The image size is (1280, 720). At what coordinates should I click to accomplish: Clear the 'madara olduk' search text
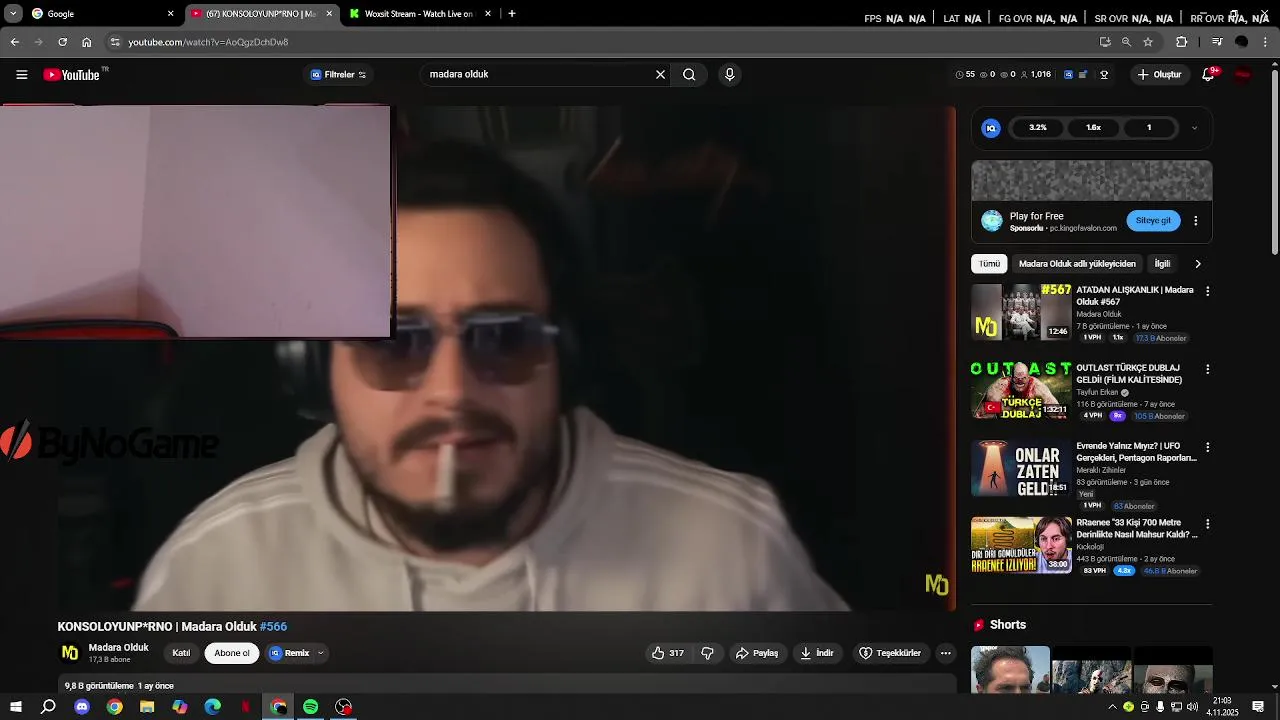coord(660,75)
